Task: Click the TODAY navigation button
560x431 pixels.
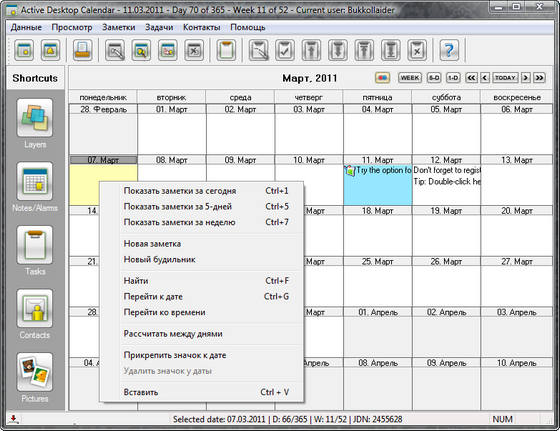Action: (505, 78)
